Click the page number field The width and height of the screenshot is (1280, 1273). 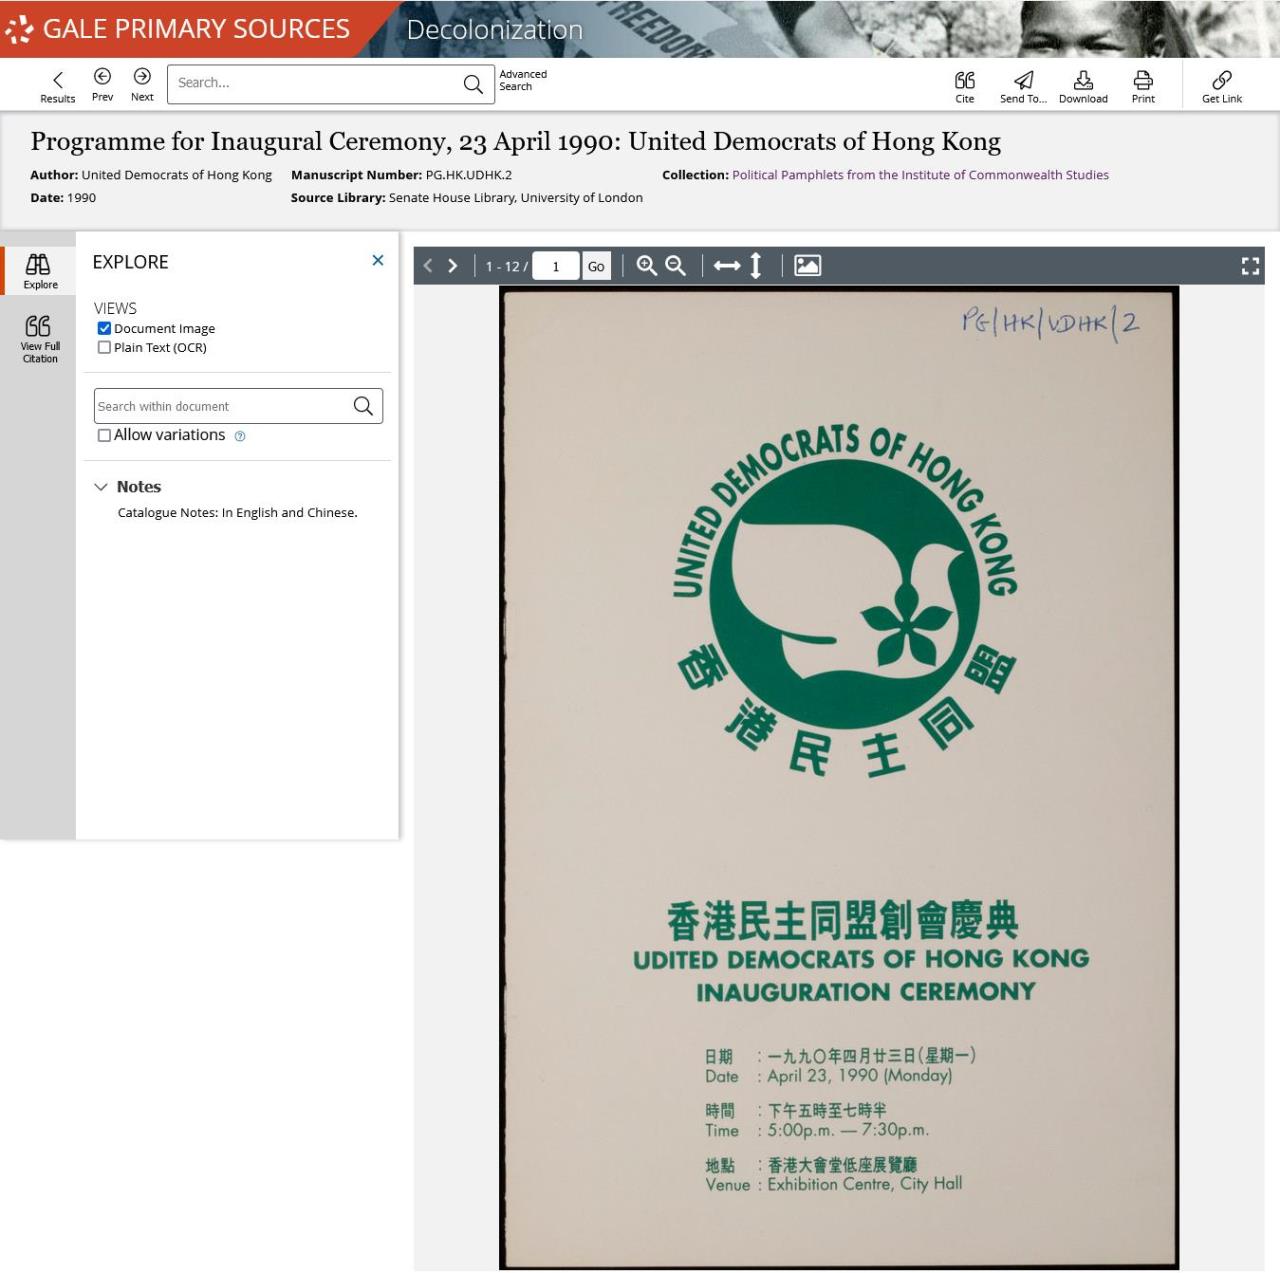click(556, 266)
